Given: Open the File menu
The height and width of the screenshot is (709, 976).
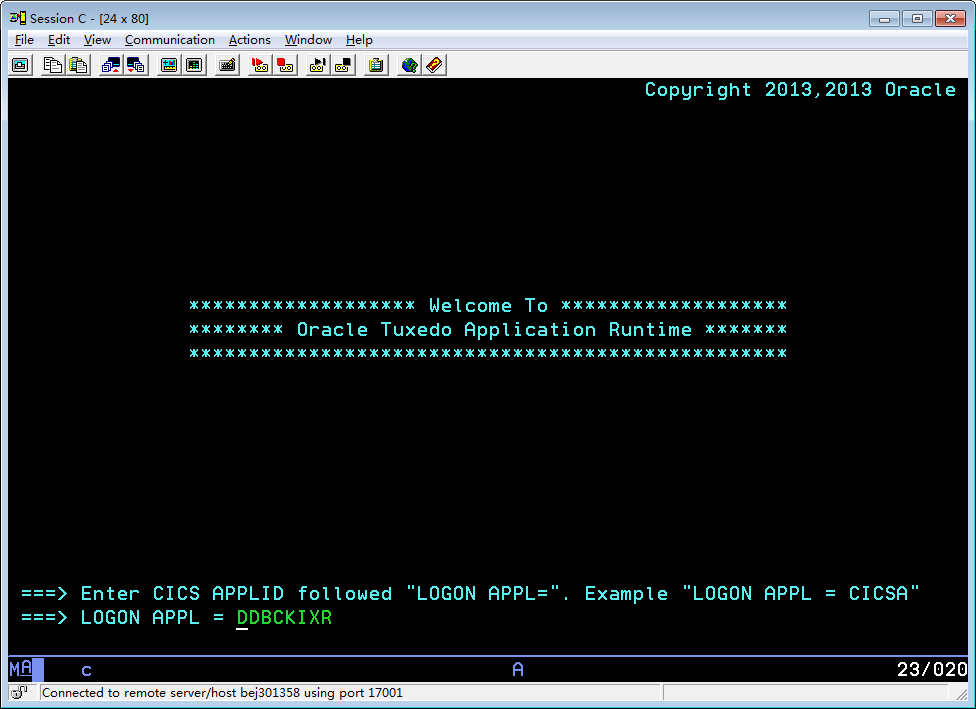Looking at the screenshot, I should (24, 40).
